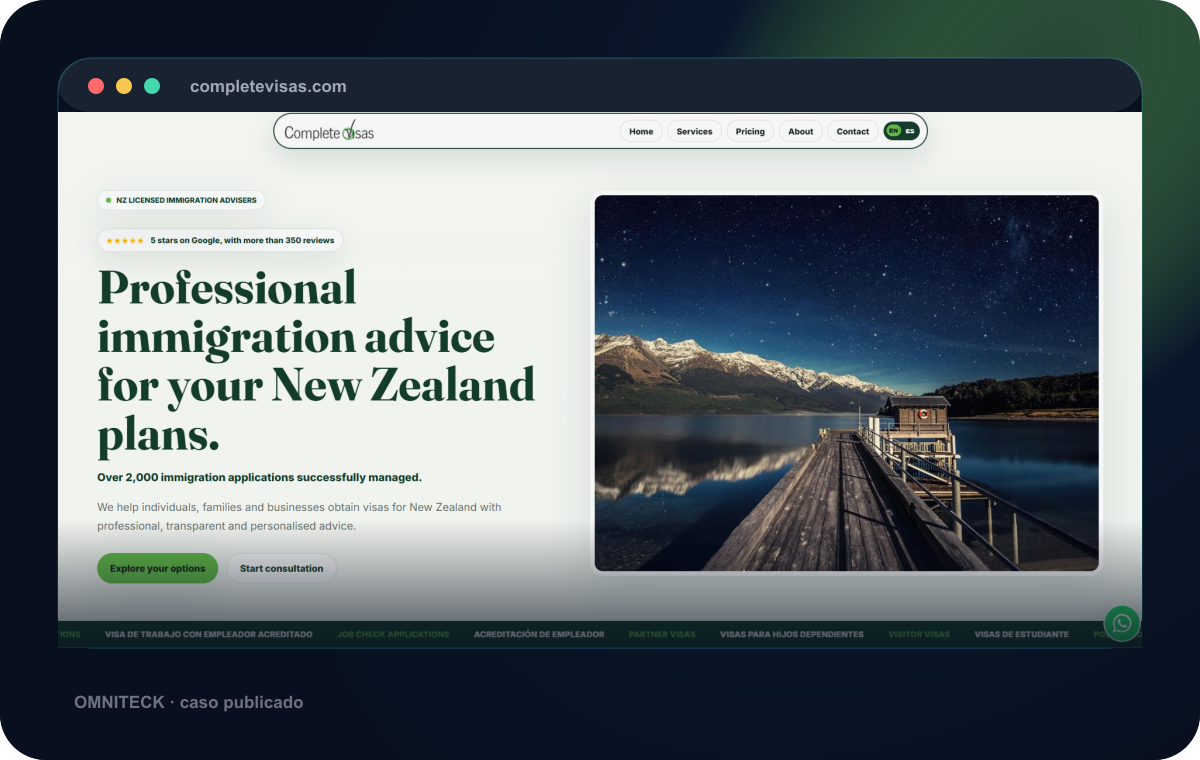Click the 5 stars on Google reviews badge
The height and width of the screenshot is (760, 1200).
pos(220,240)
